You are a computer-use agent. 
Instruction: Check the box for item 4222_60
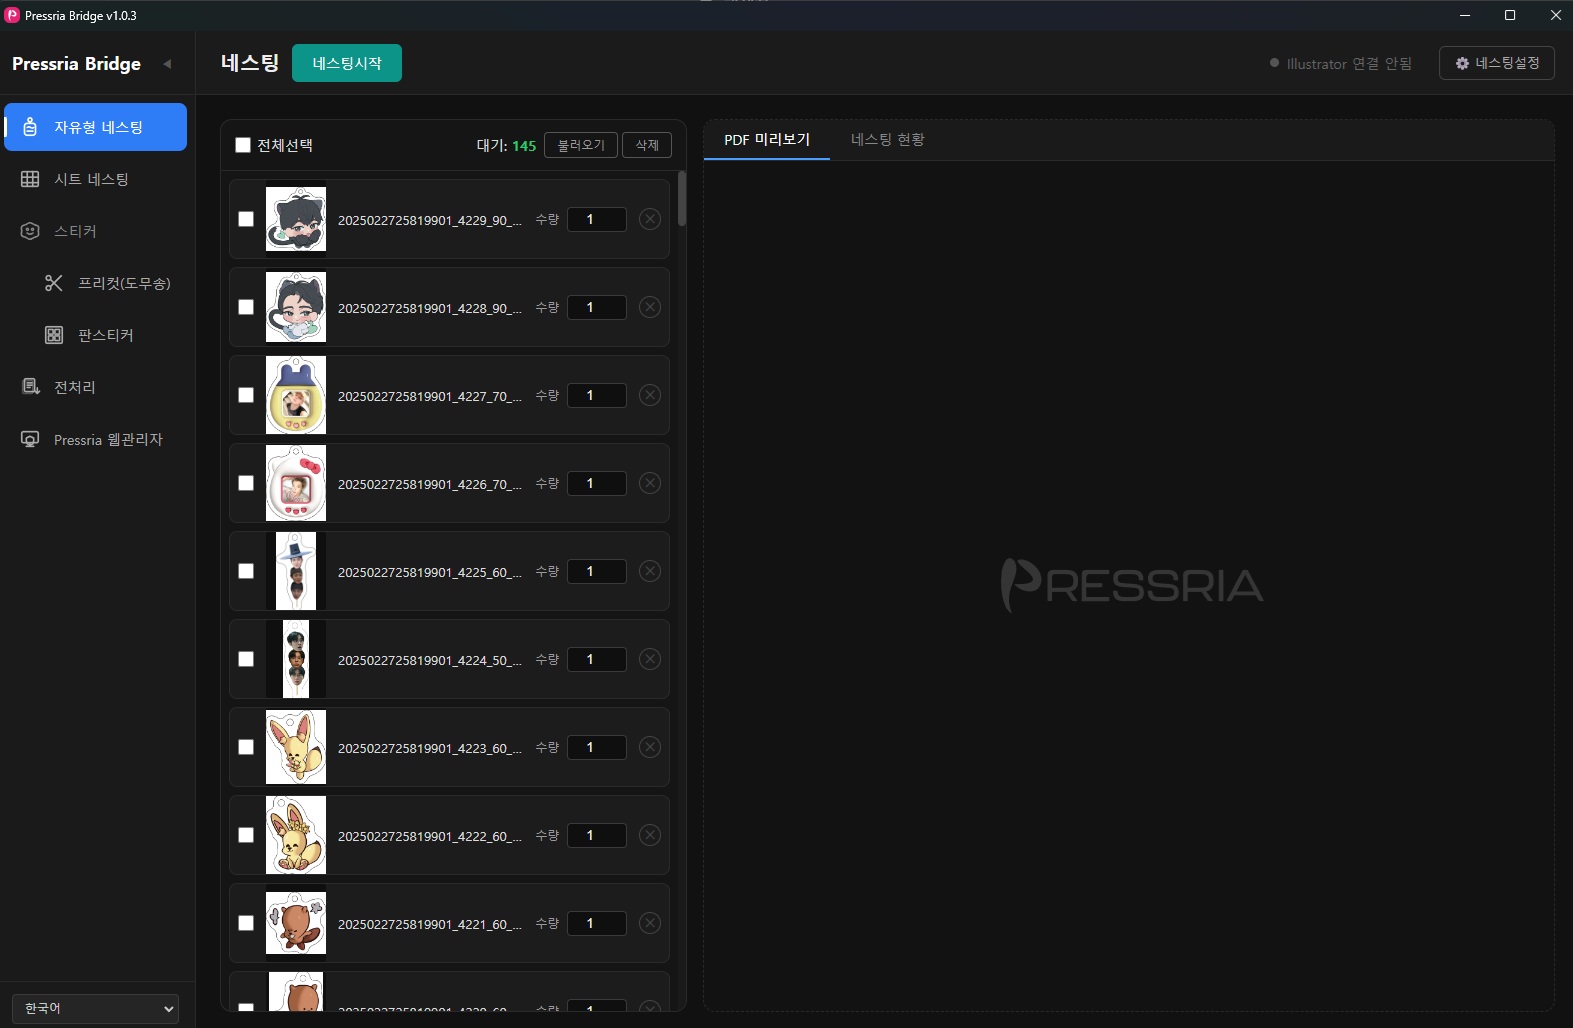click(246, 835)
